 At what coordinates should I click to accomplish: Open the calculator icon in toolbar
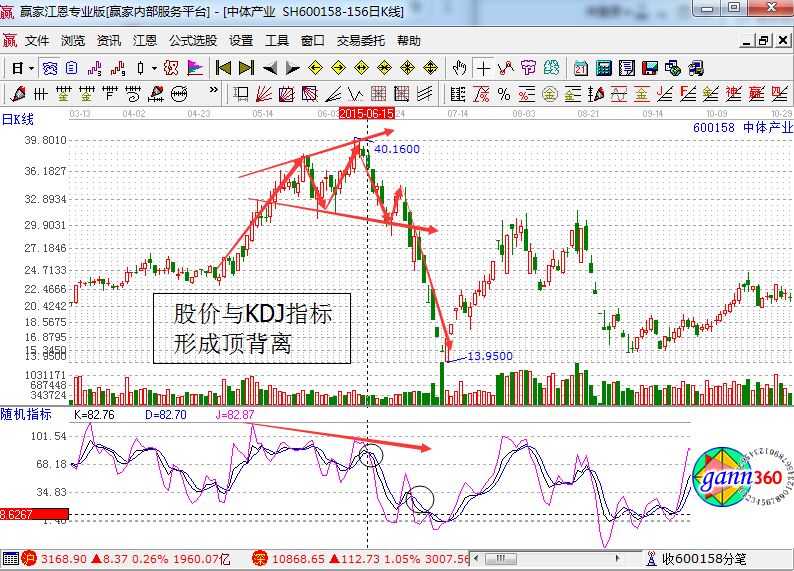click(x=604, y=68)
